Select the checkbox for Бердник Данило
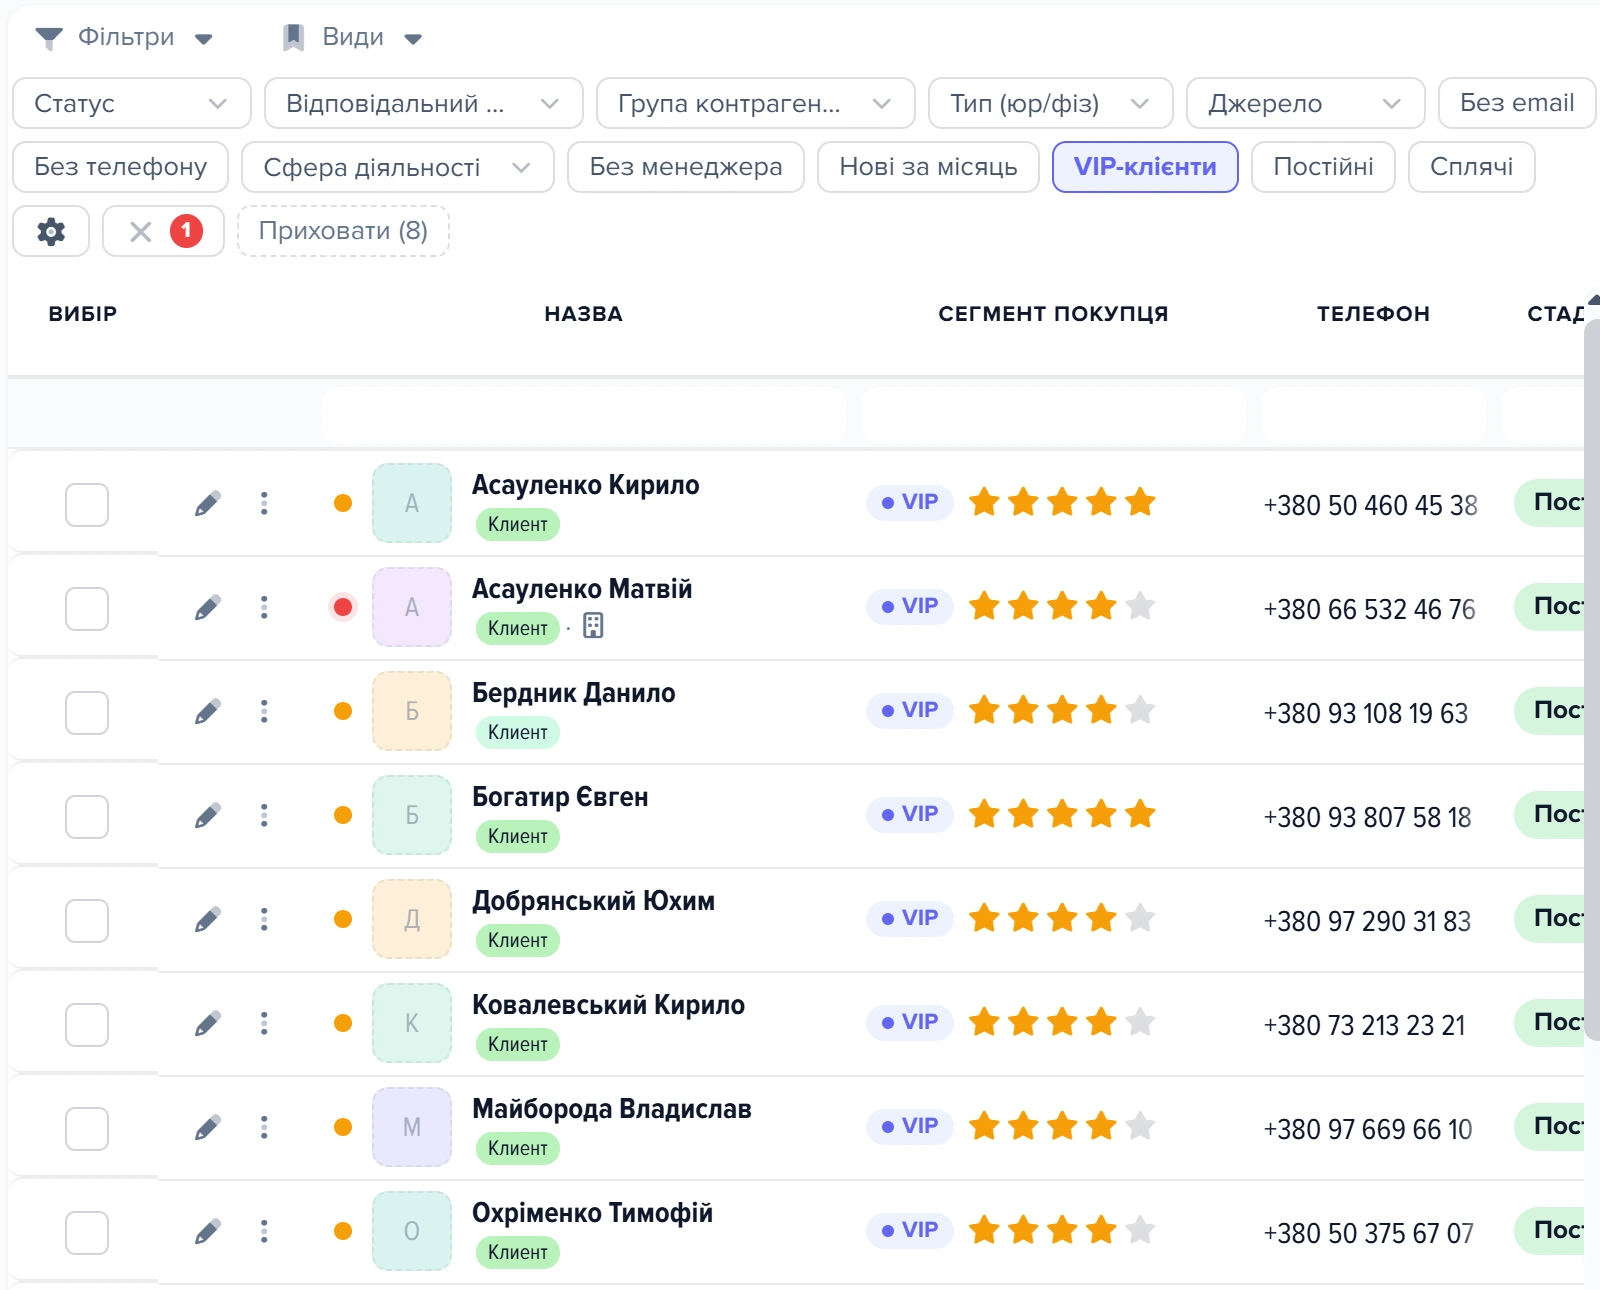The height and width of the screenshot is (1290, 1600). coord(87,713)
